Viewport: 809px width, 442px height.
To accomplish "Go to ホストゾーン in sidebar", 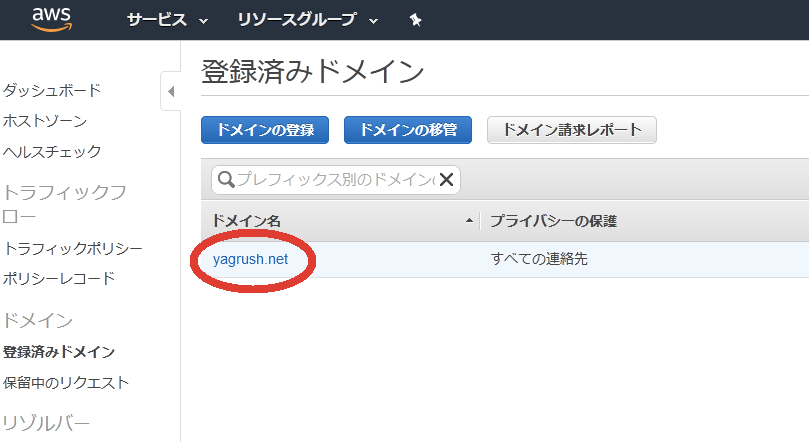I will coord(45,121).
